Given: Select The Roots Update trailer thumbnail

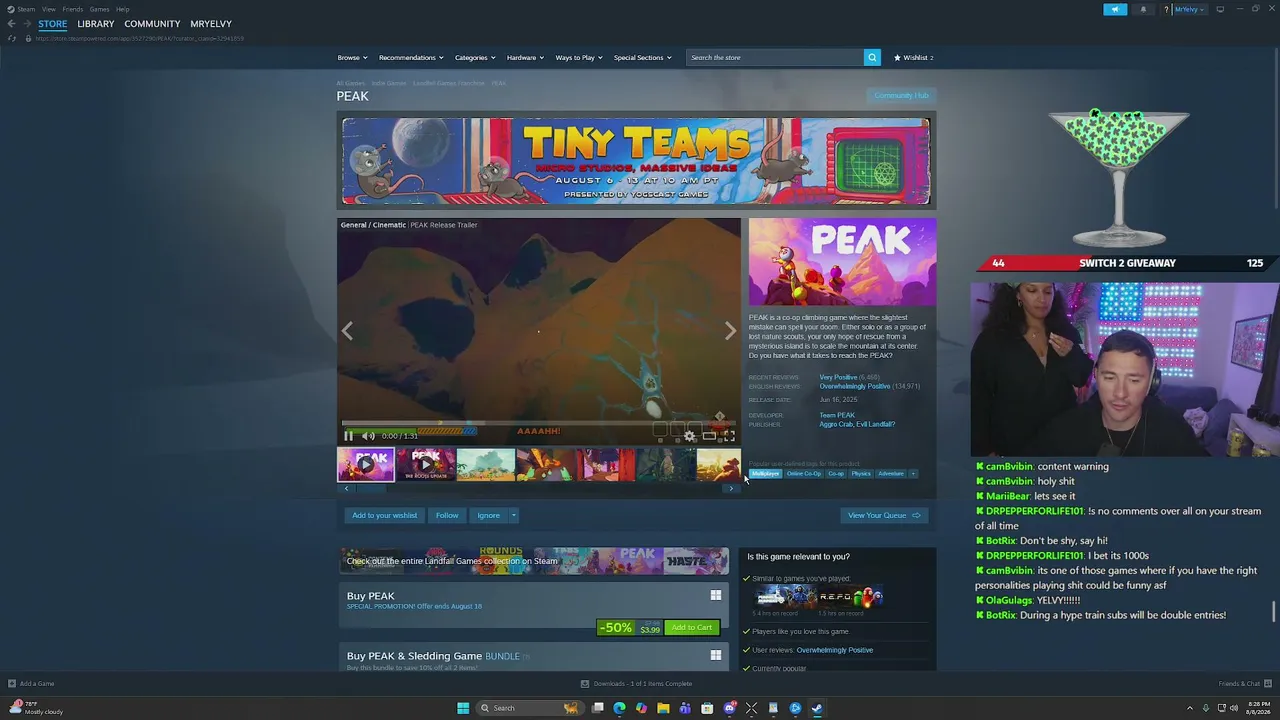Looking at the screenshot, I should (x=426, y=464).
